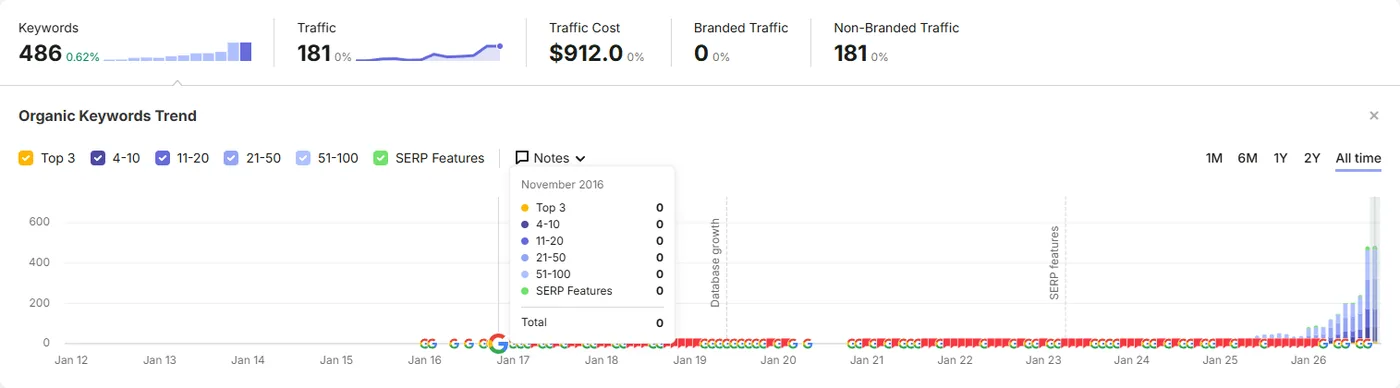This screenshot has height=388, width=1400.
Task: Switch the chart range to 2Y
Action: 1312,158
